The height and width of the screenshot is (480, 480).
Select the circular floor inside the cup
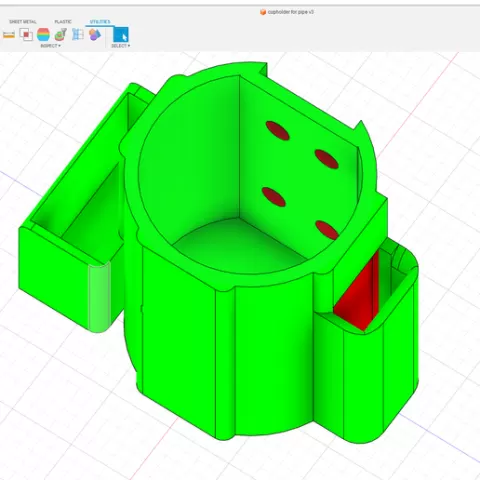239,246
